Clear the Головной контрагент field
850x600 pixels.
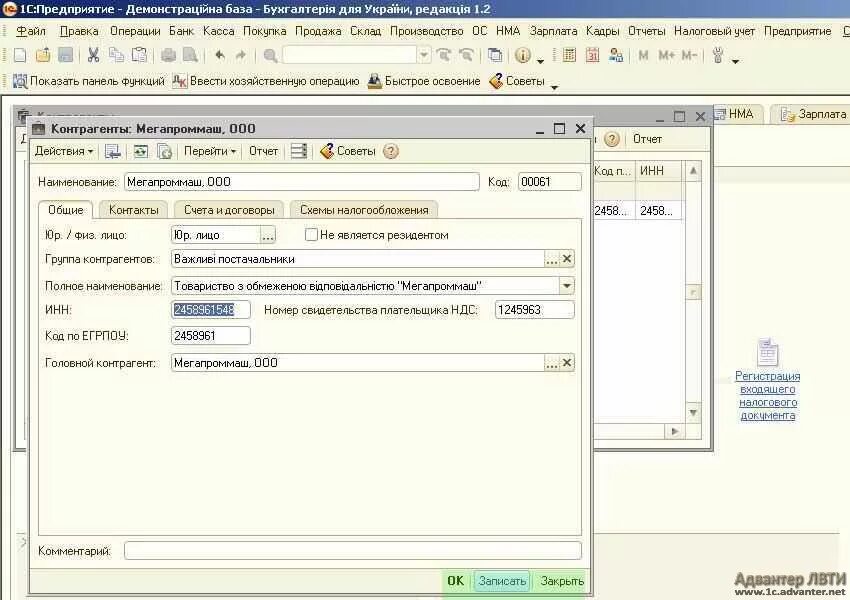coord(567,363)
